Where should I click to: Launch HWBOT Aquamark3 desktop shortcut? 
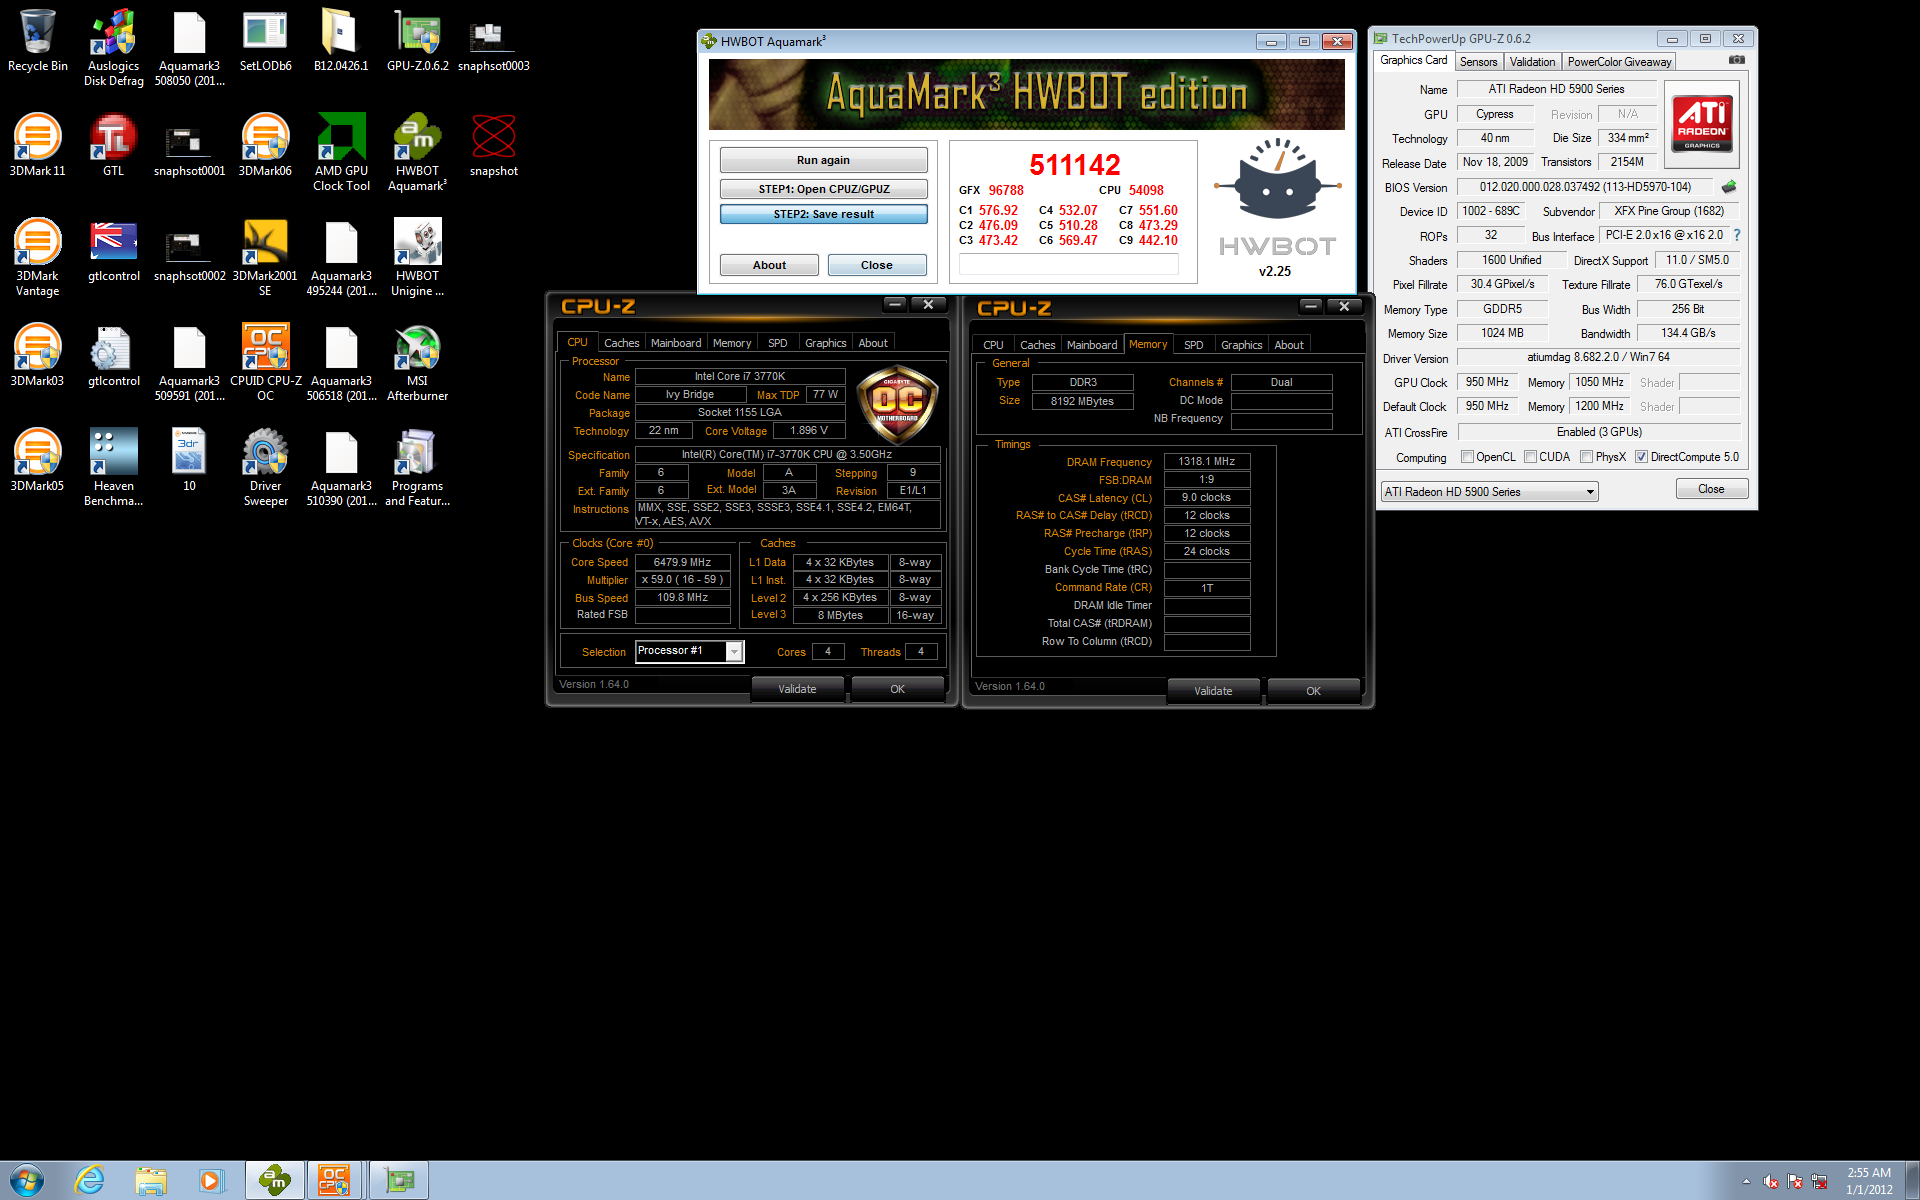click(417, 152)
